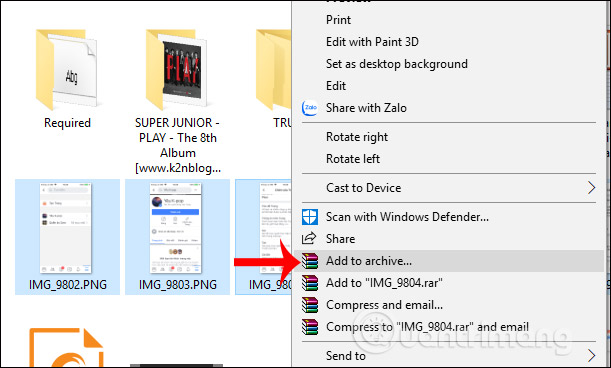The height and width of the screenshot is (368, 611).
Task: Click the Zalo icon in context menu
Action: 310,108
